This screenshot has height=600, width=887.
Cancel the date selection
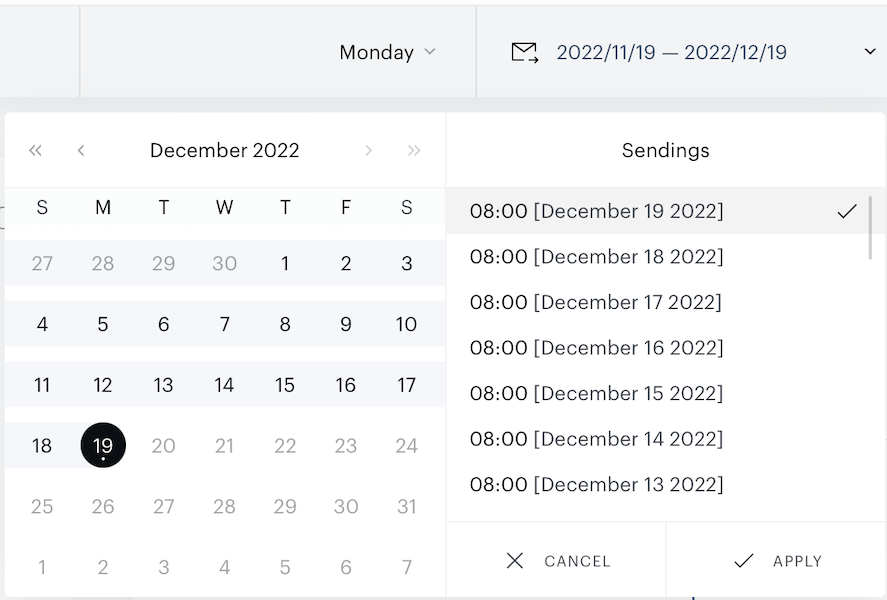556,560
